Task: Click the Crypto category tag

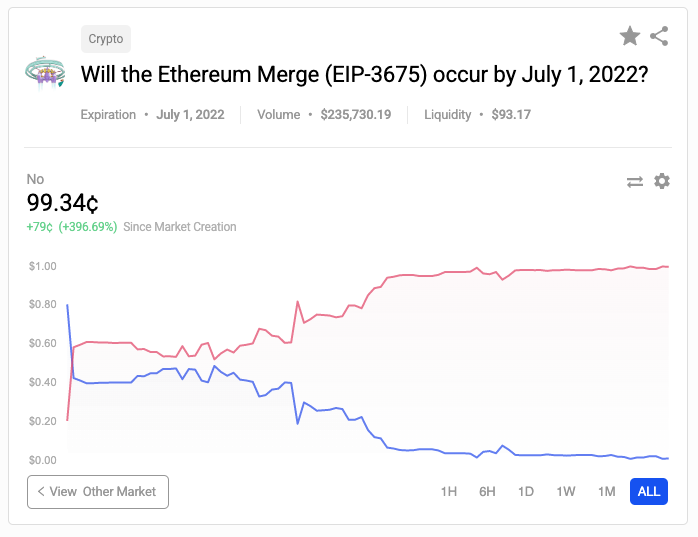Action: (106, 39)
